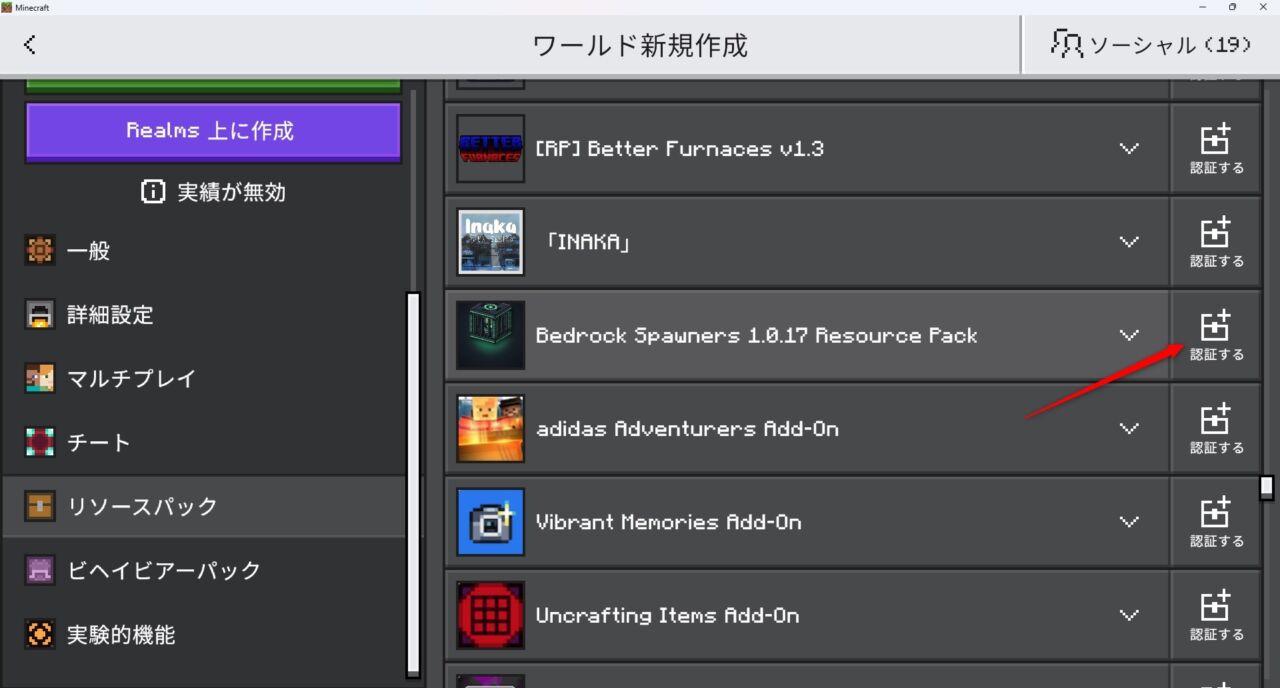Click the Minecraft window title bar icon
Screen dimensions: 1280x688
click(x=7, y=7)
